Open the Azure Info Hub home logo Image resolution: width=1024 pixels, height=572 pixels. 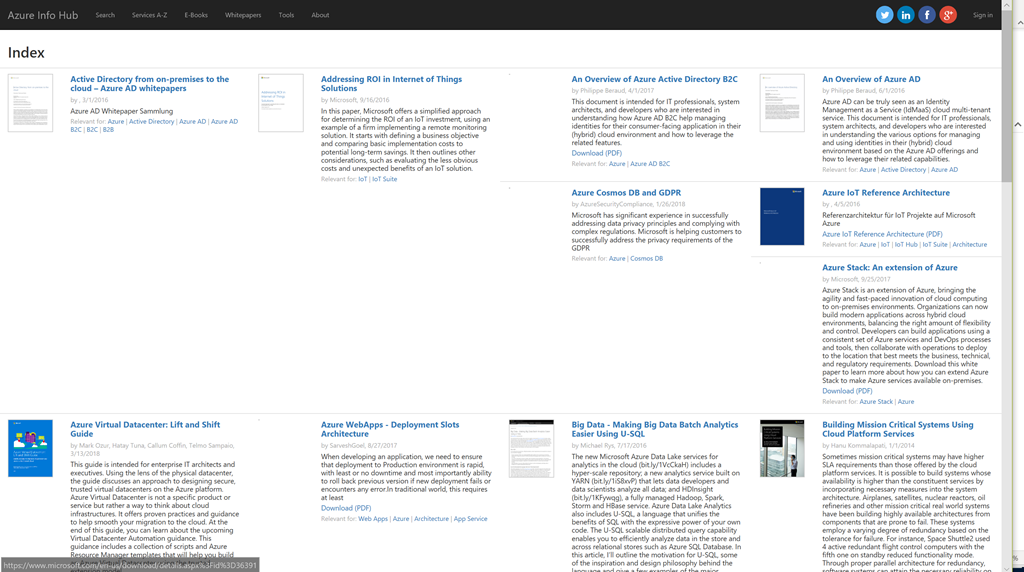pos(43,15)
